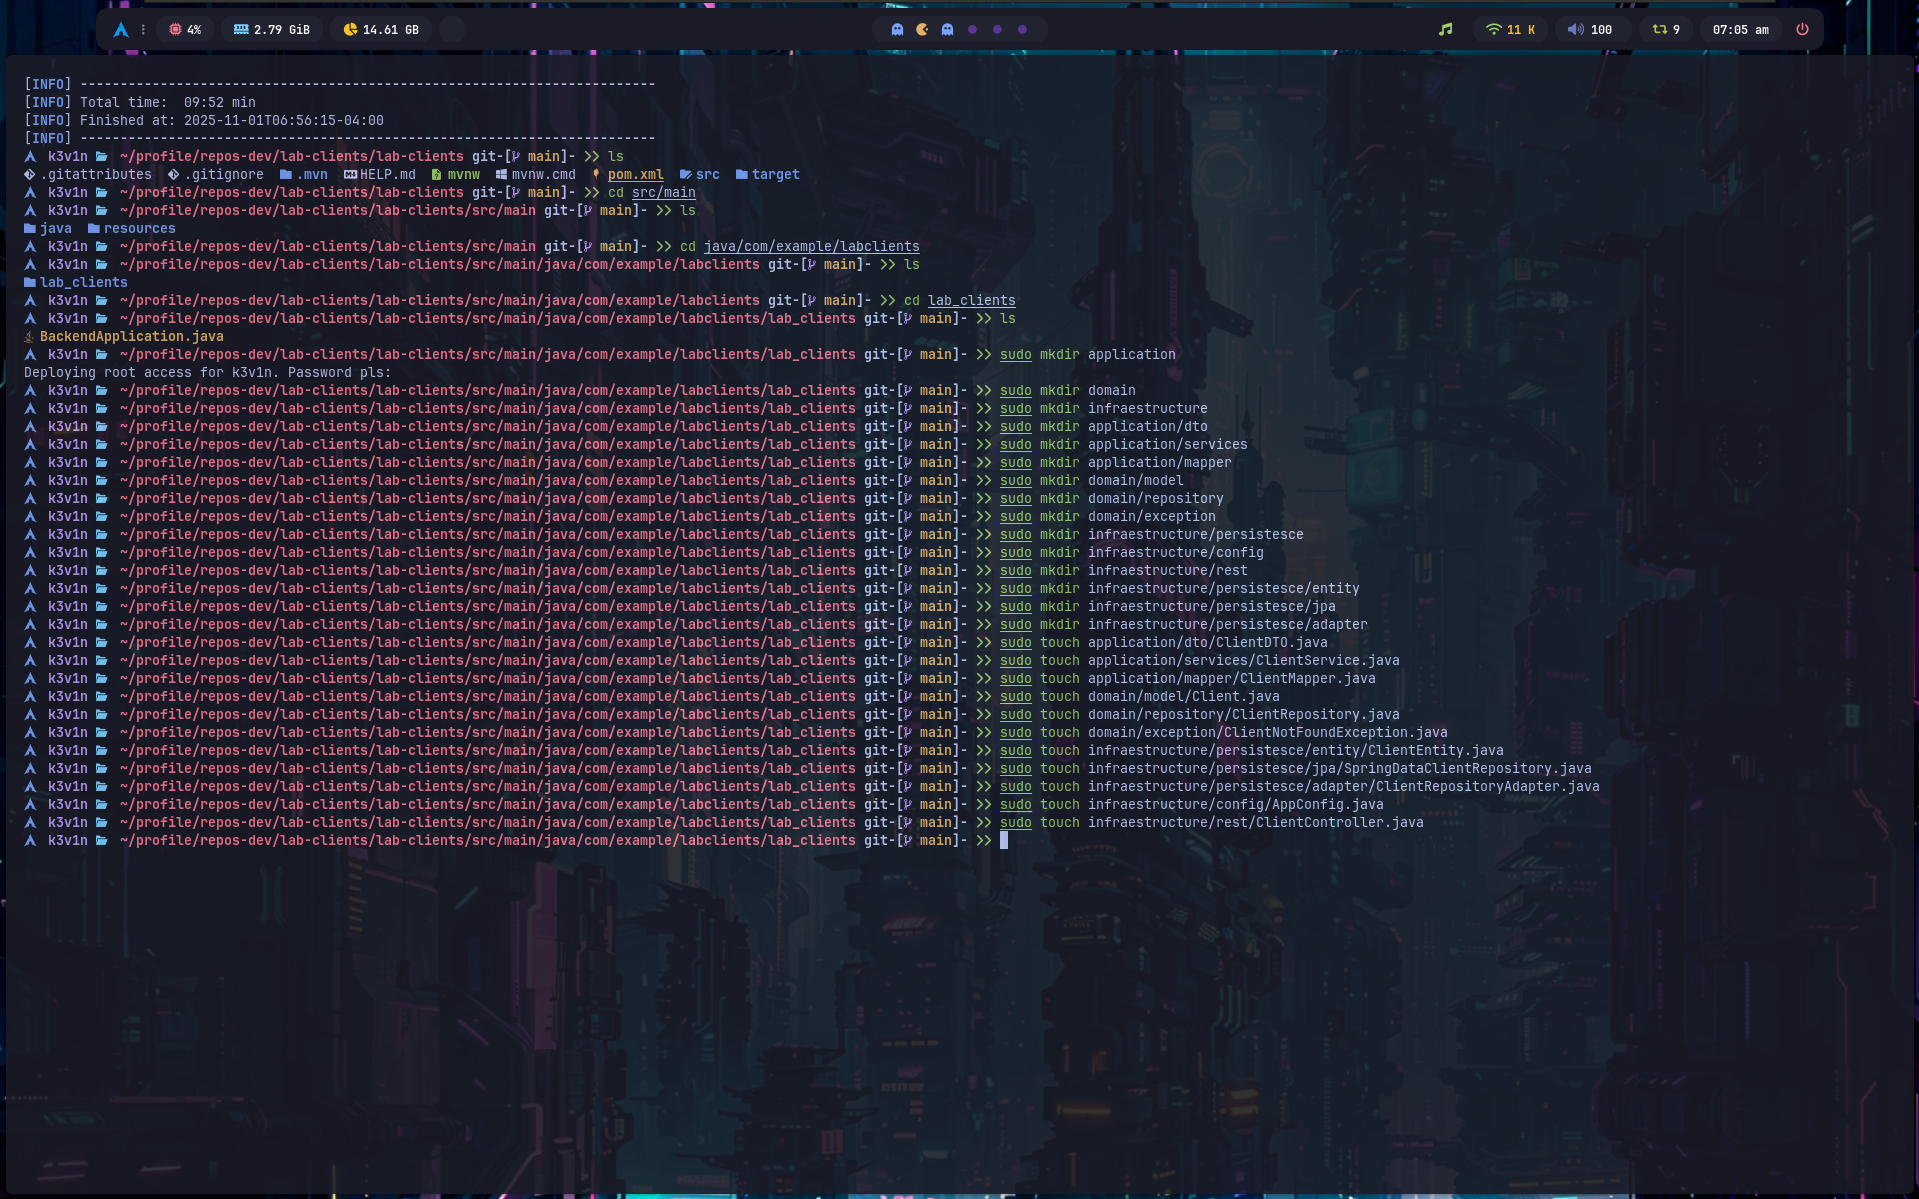The height and width of the screenshot is (1199, 1919).
Task: Open the Arch Linux launcher icon
Action: click(x=121, y=30)
